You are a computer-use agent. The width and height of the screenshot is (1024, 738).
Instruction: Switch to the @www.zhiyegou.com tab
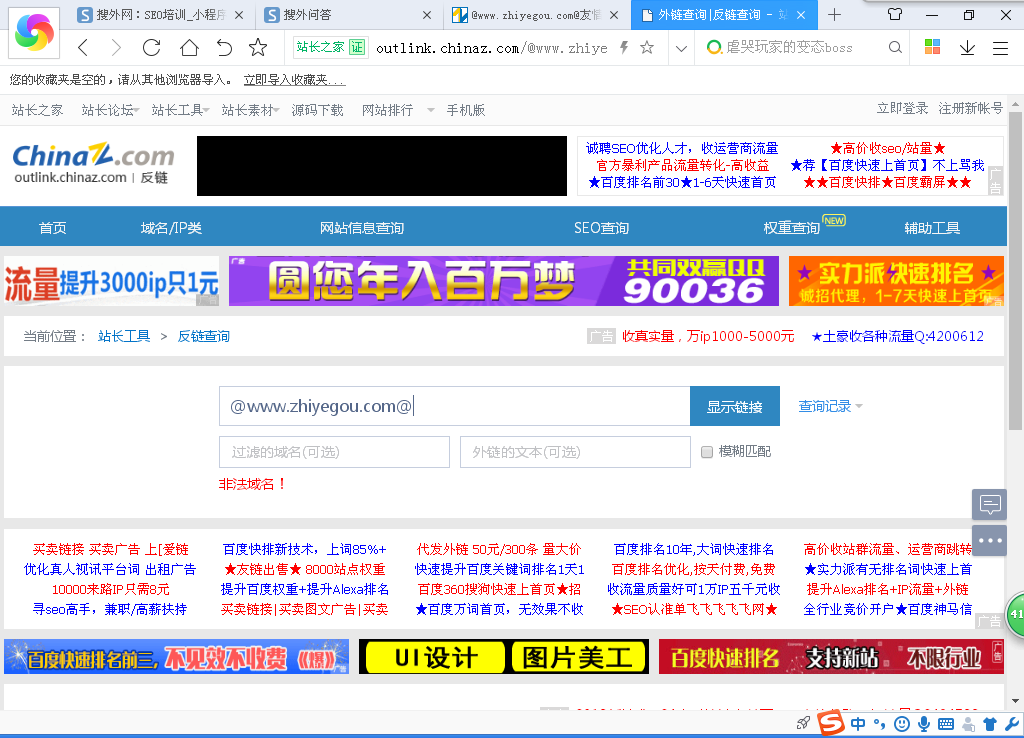(x=536, y=15)
